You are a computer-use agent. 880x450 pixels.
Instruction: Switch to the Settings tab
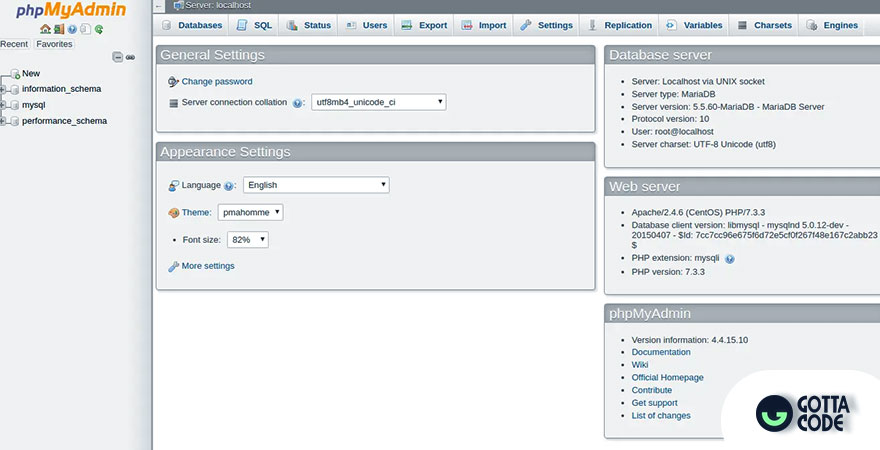click(547, 25)
